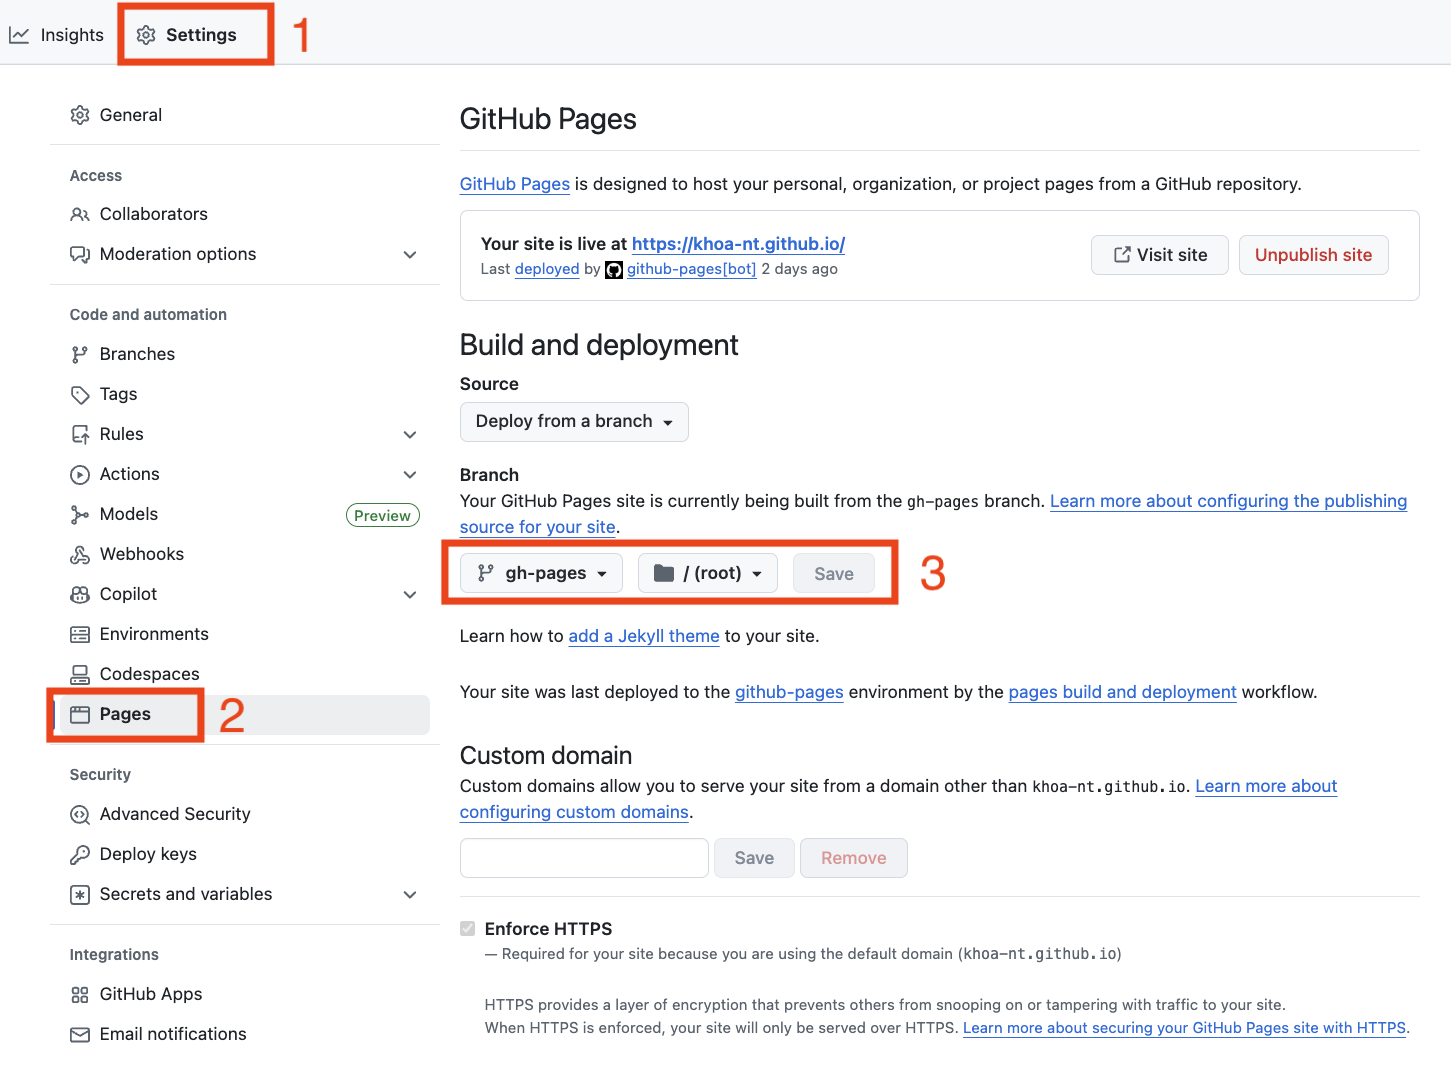Click the custom domain text field

pyautogui.click(x=584, y=858)
